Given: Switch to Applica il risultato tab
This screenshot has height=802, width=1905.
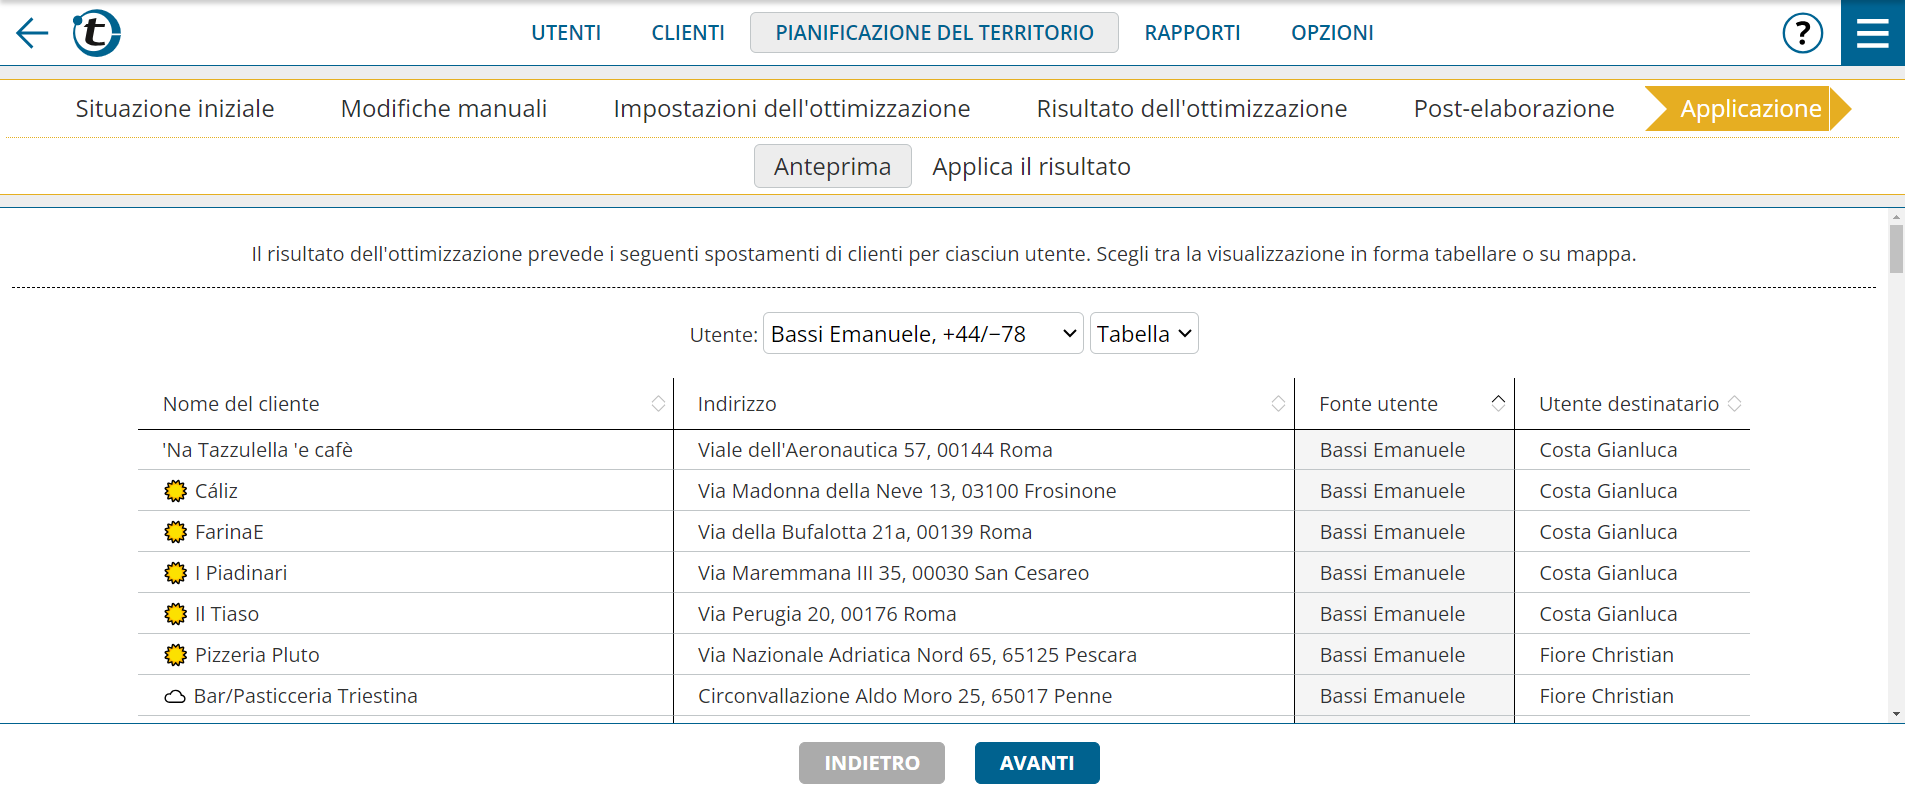Looking at the screenshot, I should [x=1031, y=167].
